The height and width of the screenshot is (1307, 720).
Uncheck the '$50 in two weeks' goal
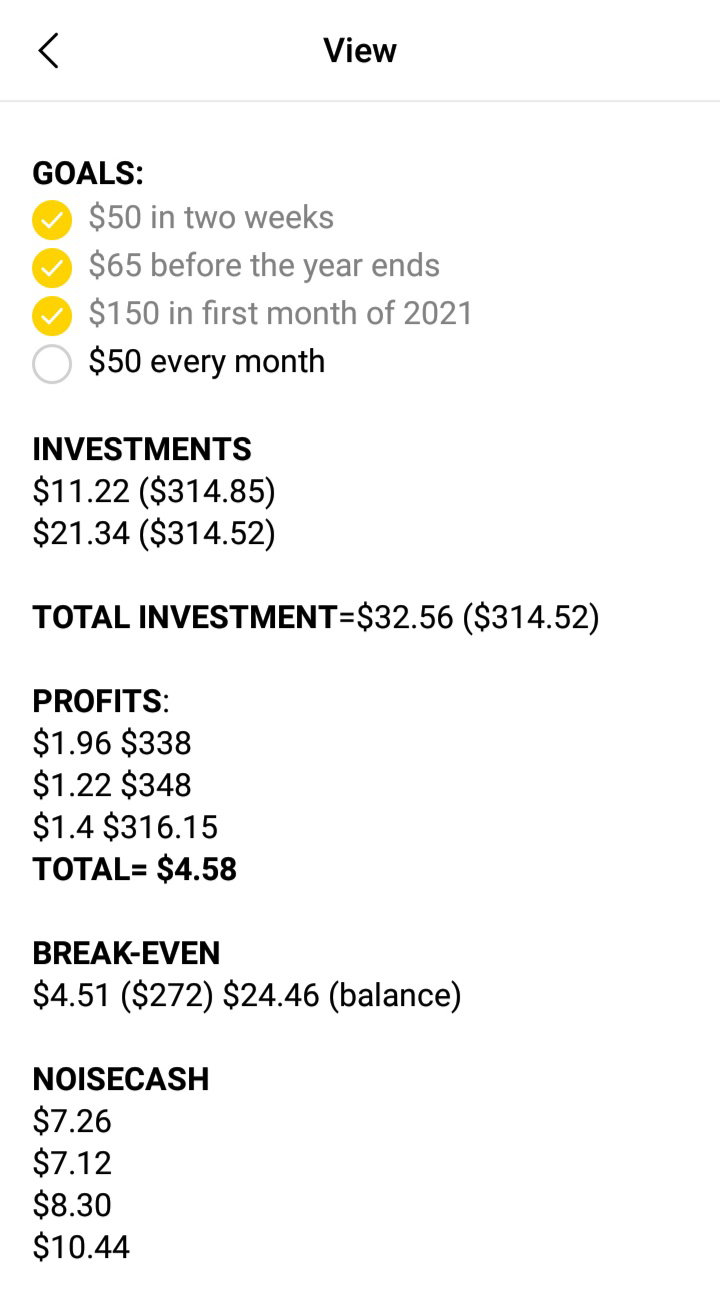point(52,219)
